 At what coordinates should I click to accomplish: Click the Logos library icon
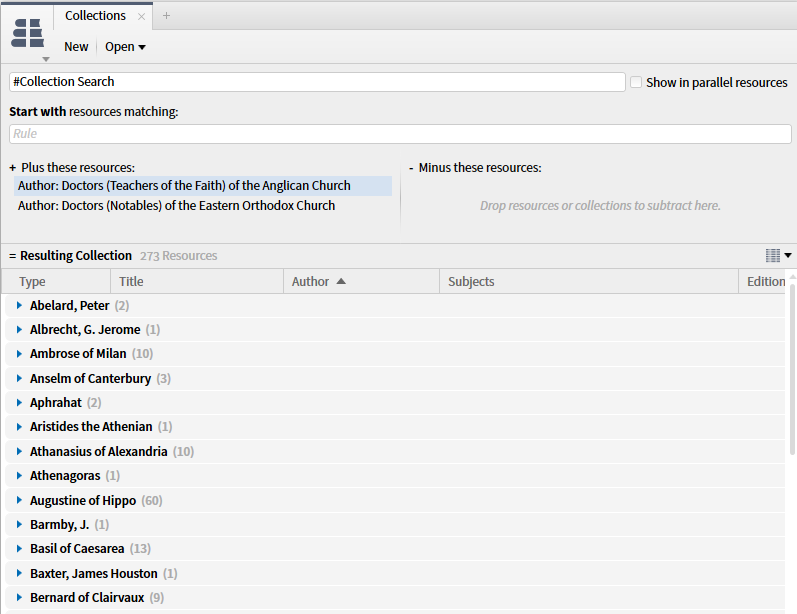pyautogui.click(x=28, y=33)
